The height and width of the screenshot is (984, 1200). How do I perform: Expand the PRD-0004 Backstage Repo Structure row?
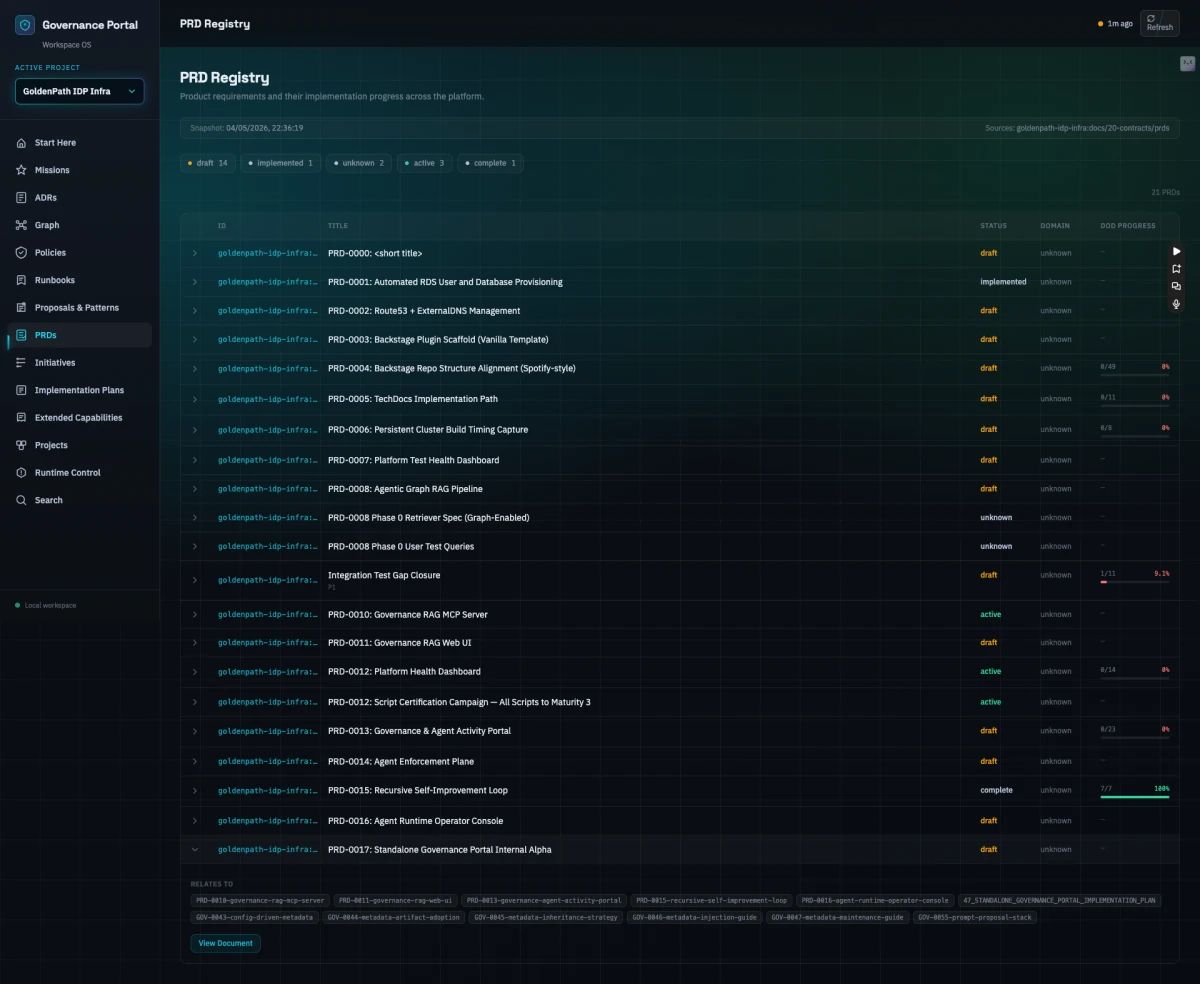195,369
